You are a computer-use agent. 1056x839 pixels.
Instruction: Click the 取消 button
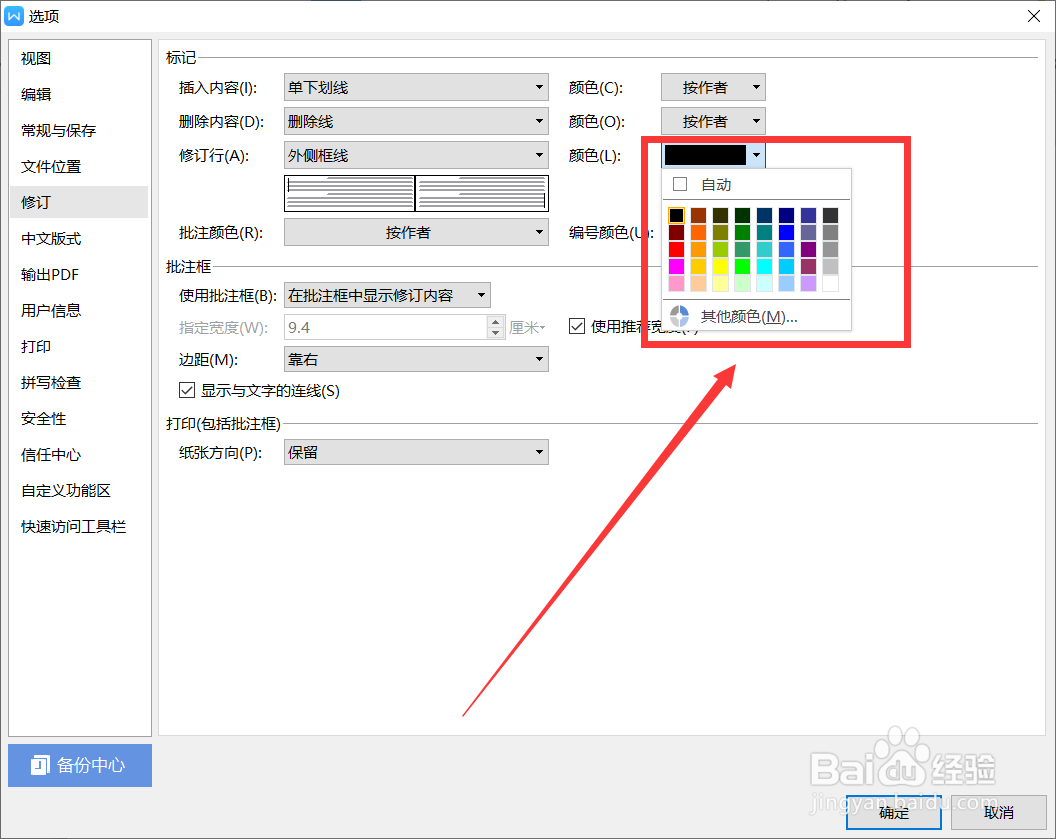[999, 812]
